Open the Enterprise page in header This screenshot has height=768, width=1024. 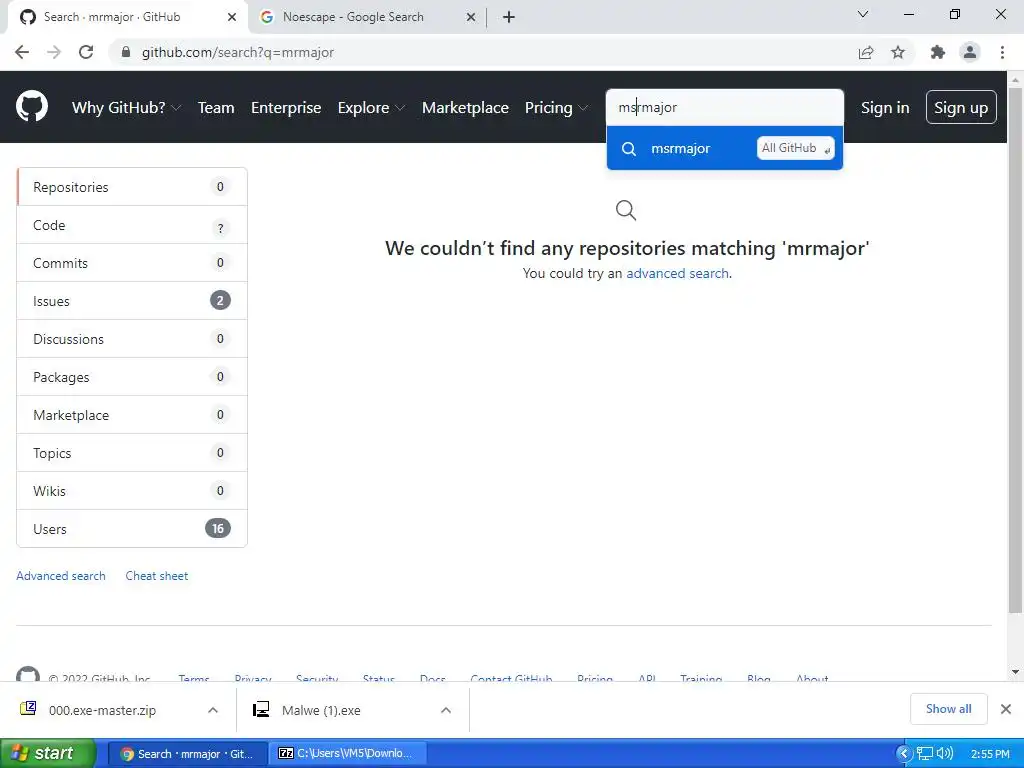pos(286,108)
